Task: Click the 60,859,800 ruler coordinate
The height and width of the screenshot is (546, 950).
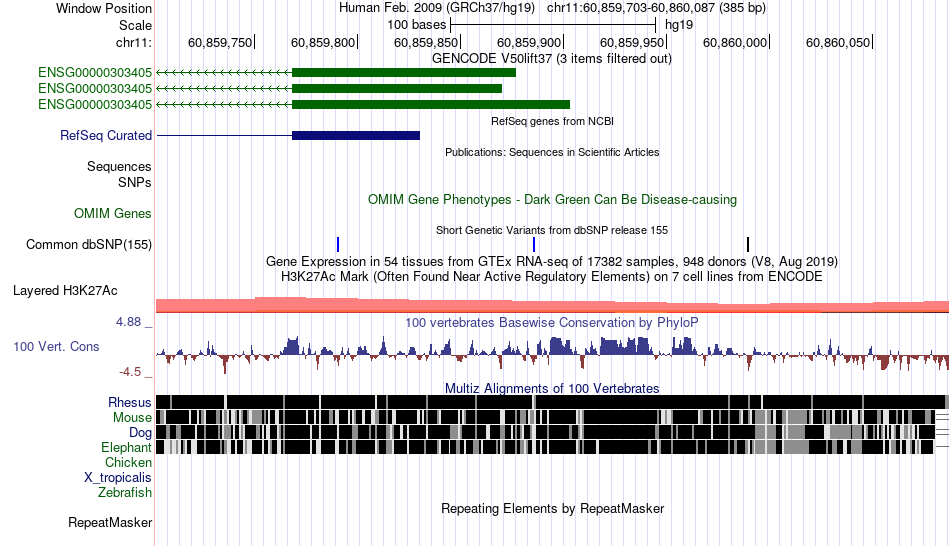Action: tap(323, 42)
